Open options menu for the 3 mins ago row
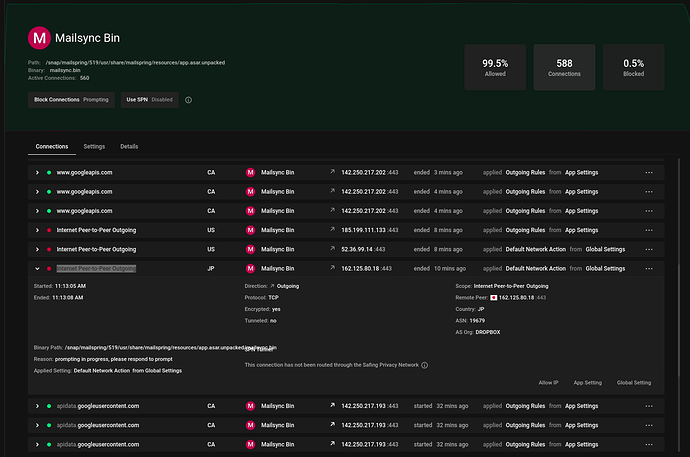Screen dimensions: 690x457 point(649,172)
